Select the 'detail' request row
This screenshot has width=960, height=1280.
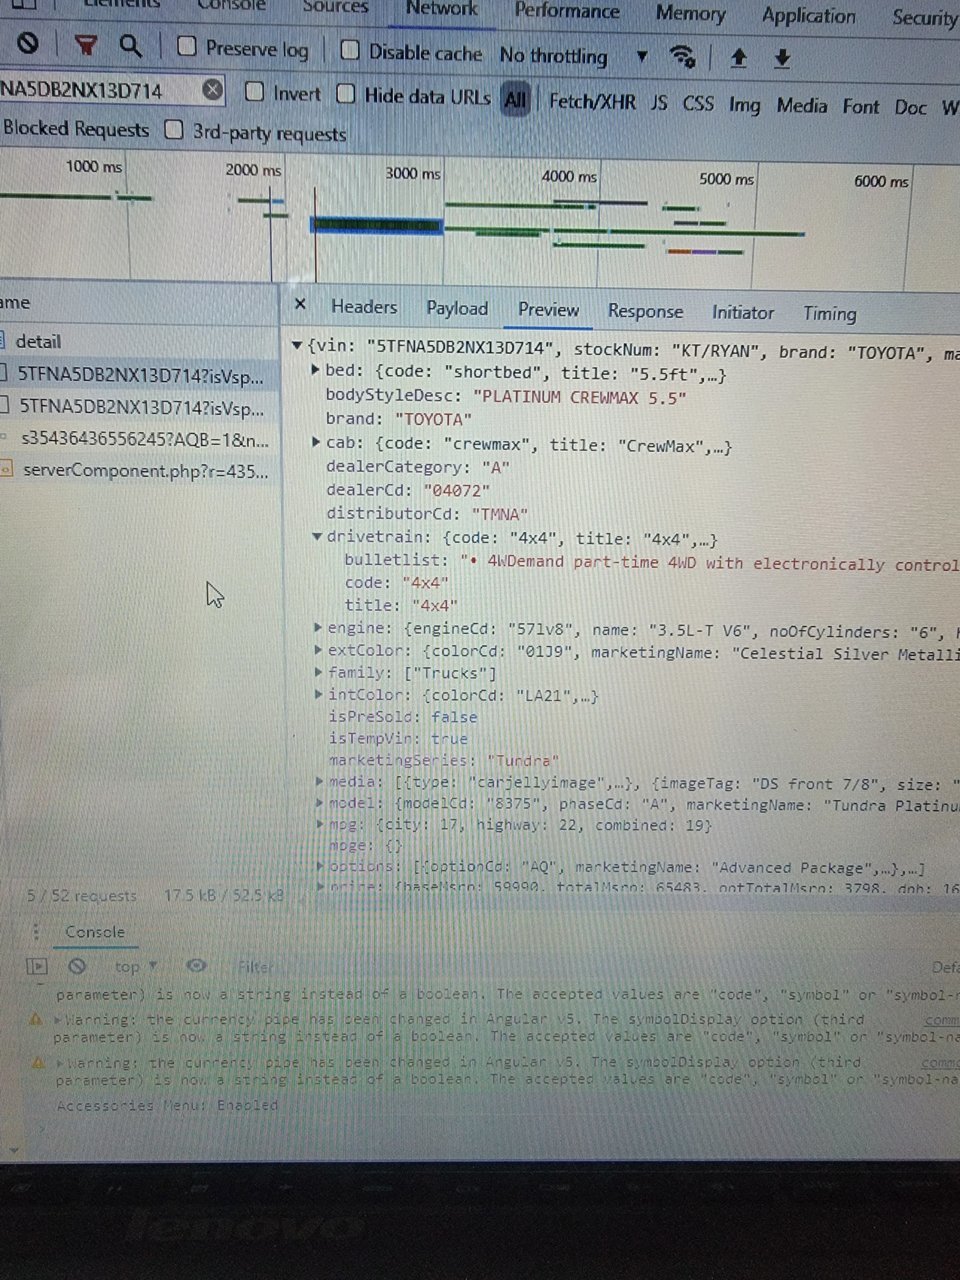pyautogui.click(x=139, y=341)
